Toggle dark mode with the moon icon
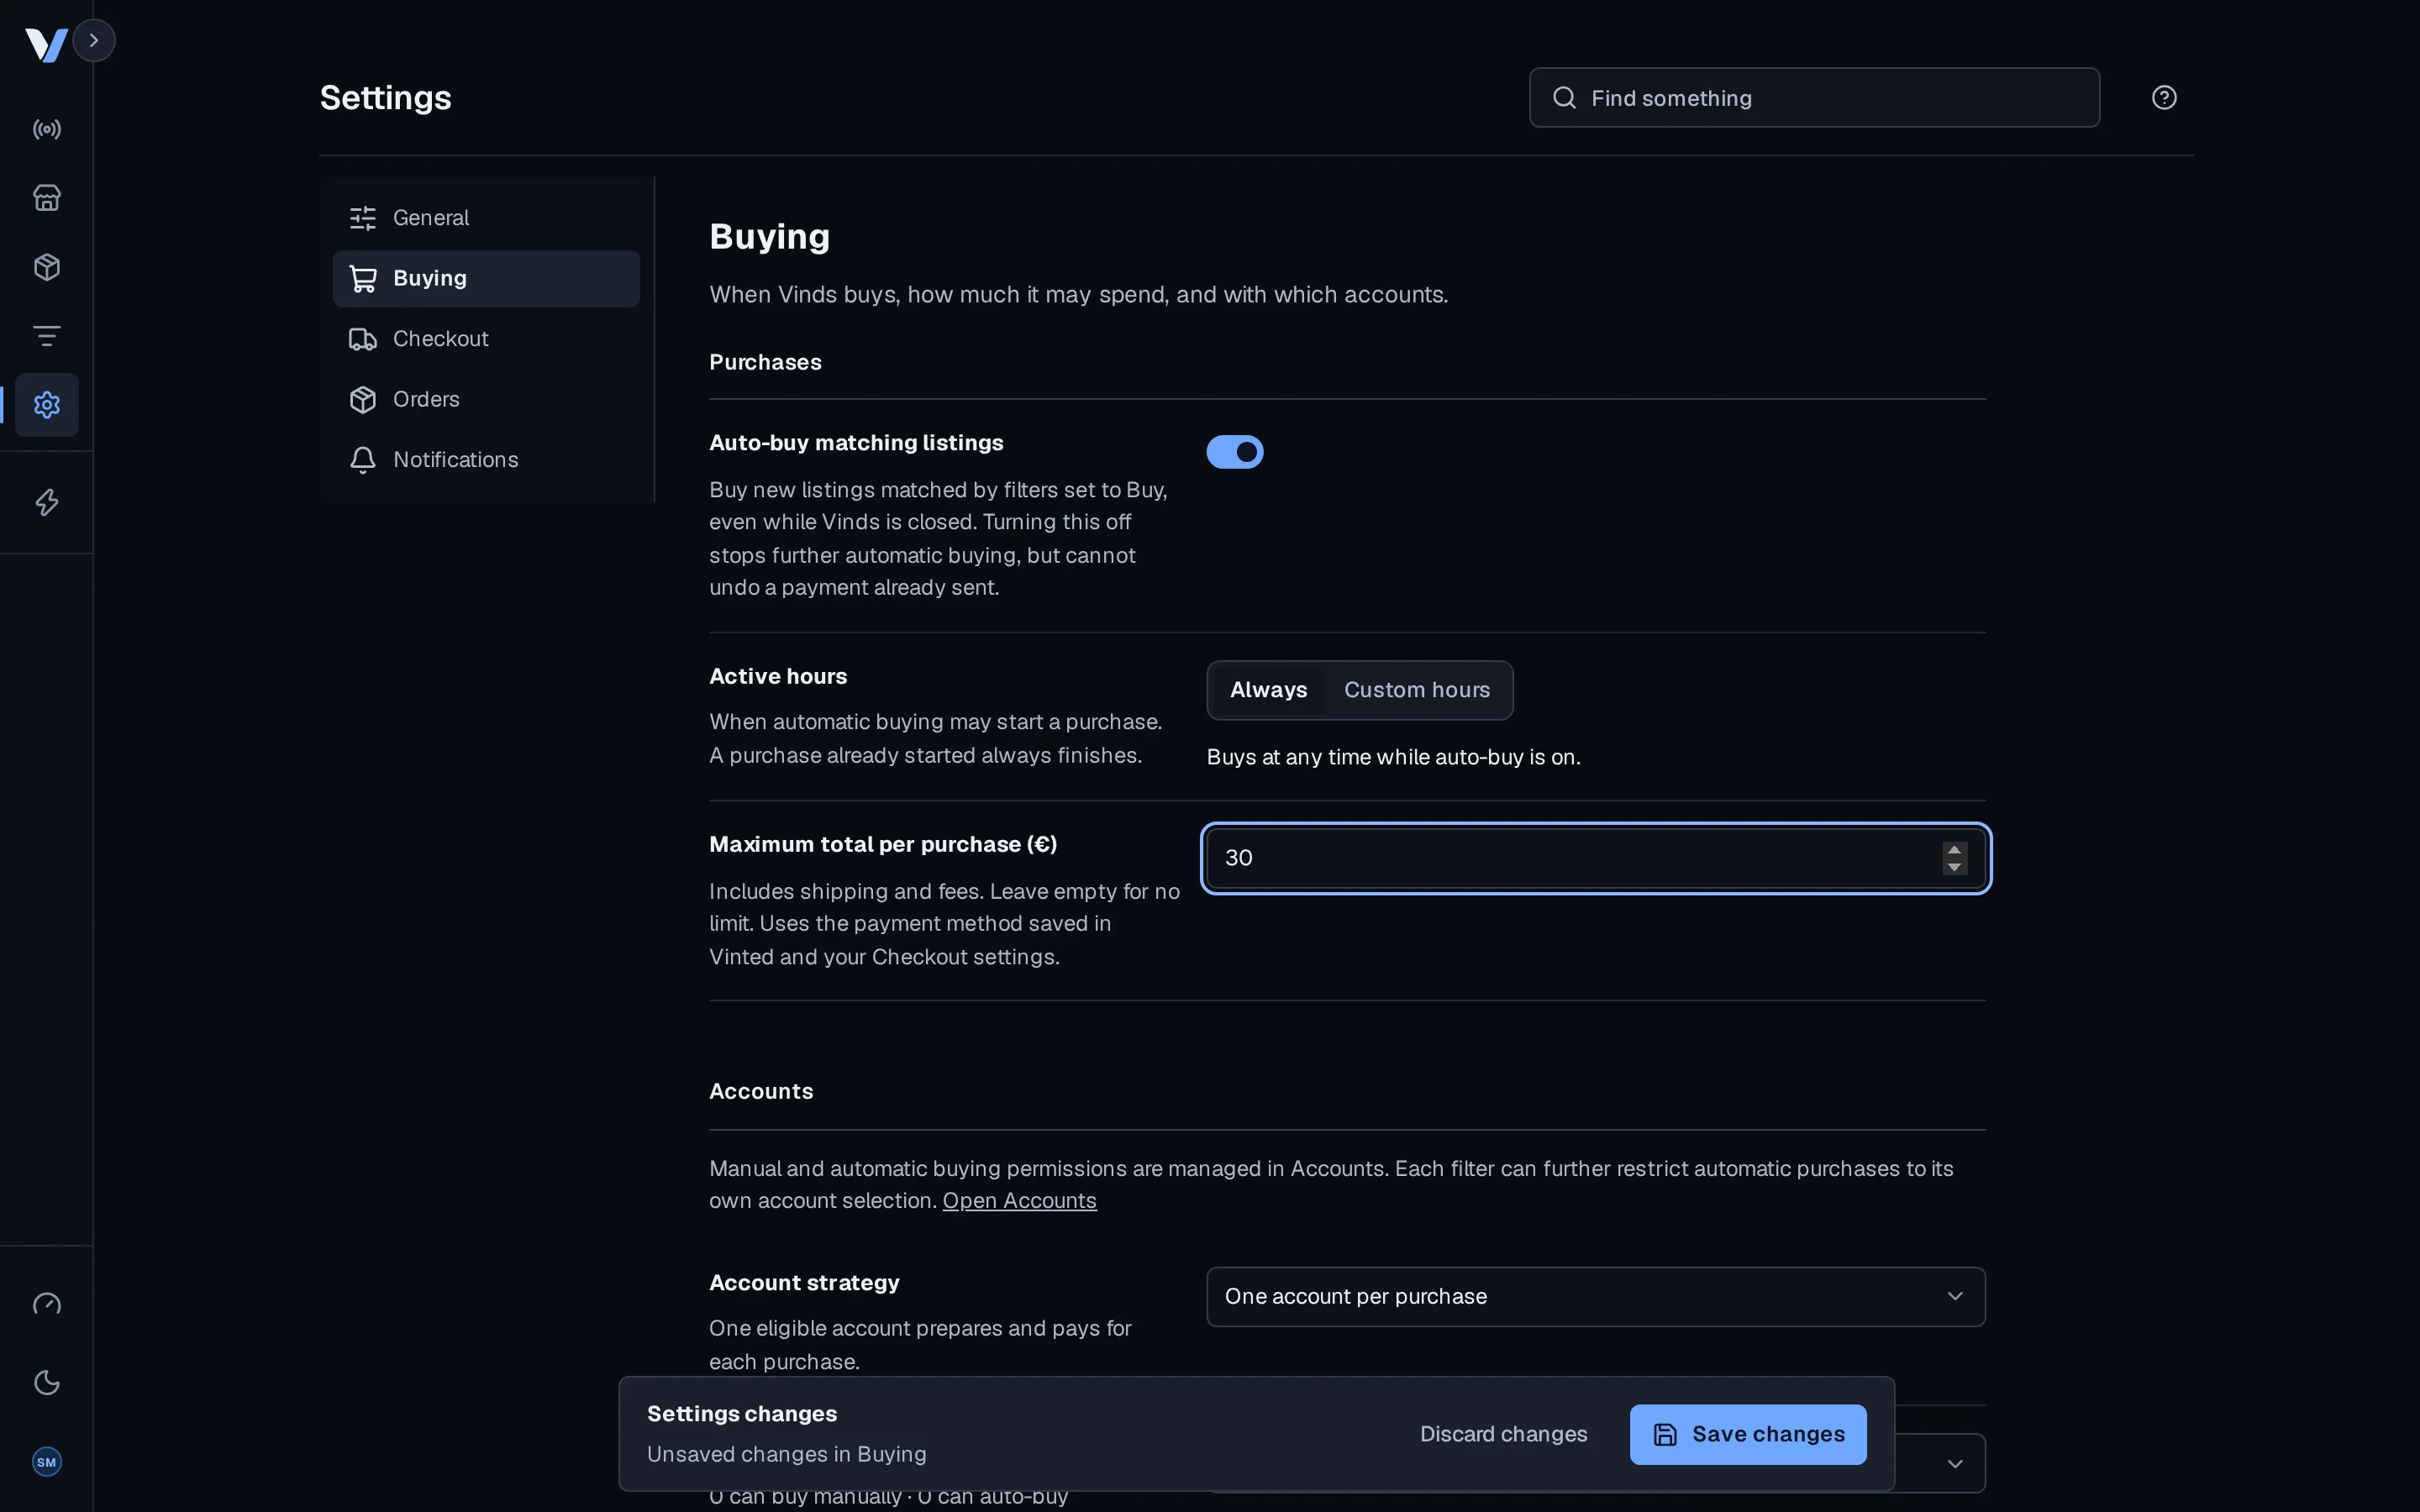The height and width of the screenshot is (1512, 2420). pyautogui.click(x=47, y=1383)
